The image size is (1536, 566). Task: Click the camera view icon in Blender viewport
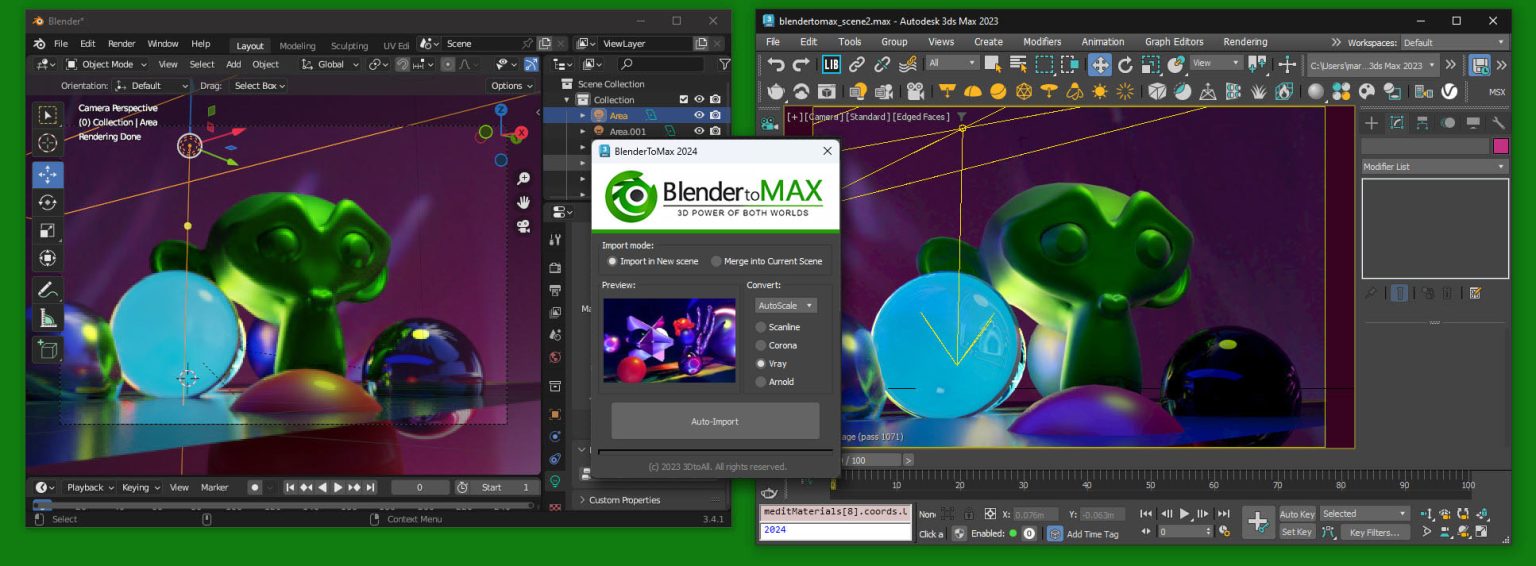pyautogui.click(x=523, y=226)
